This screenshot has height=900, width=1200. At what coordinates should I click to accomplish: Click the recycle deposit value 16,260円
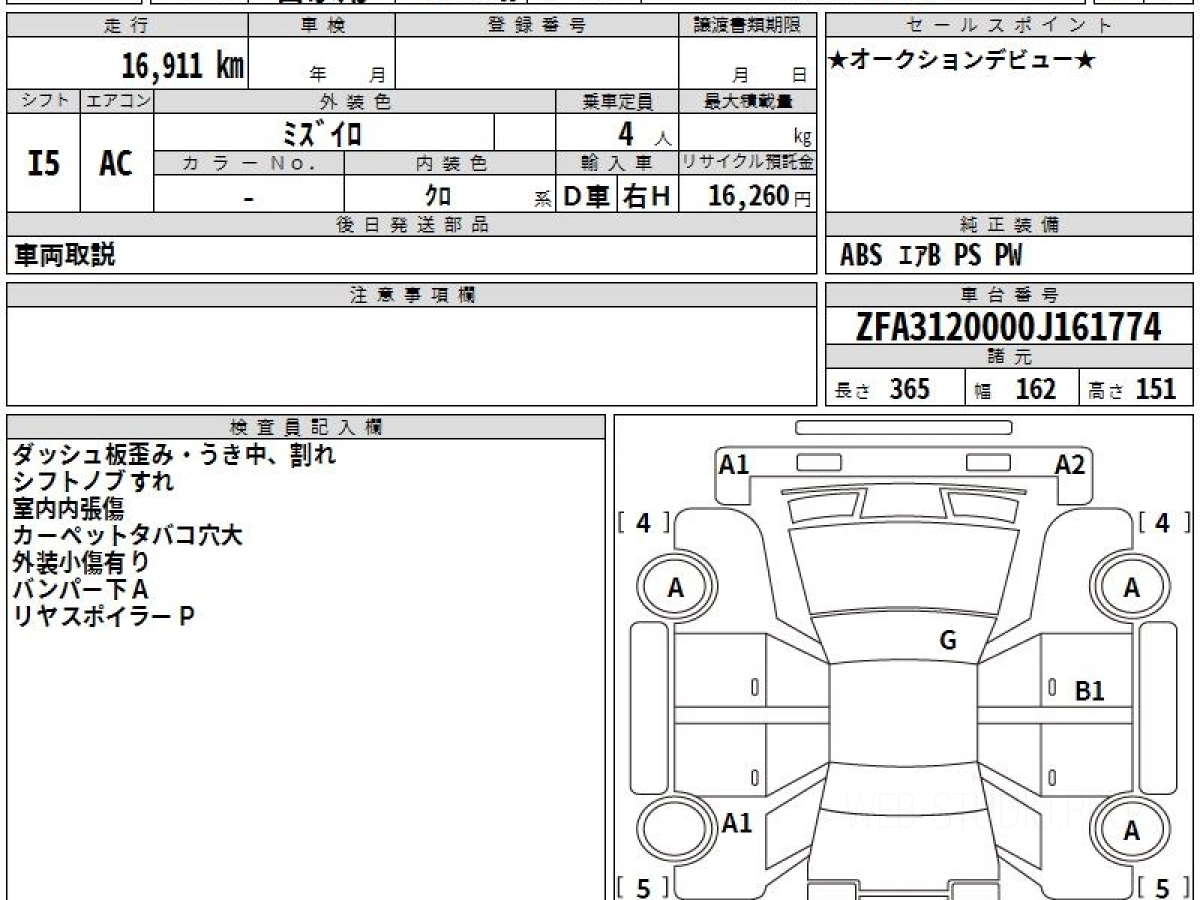(759, 196)
